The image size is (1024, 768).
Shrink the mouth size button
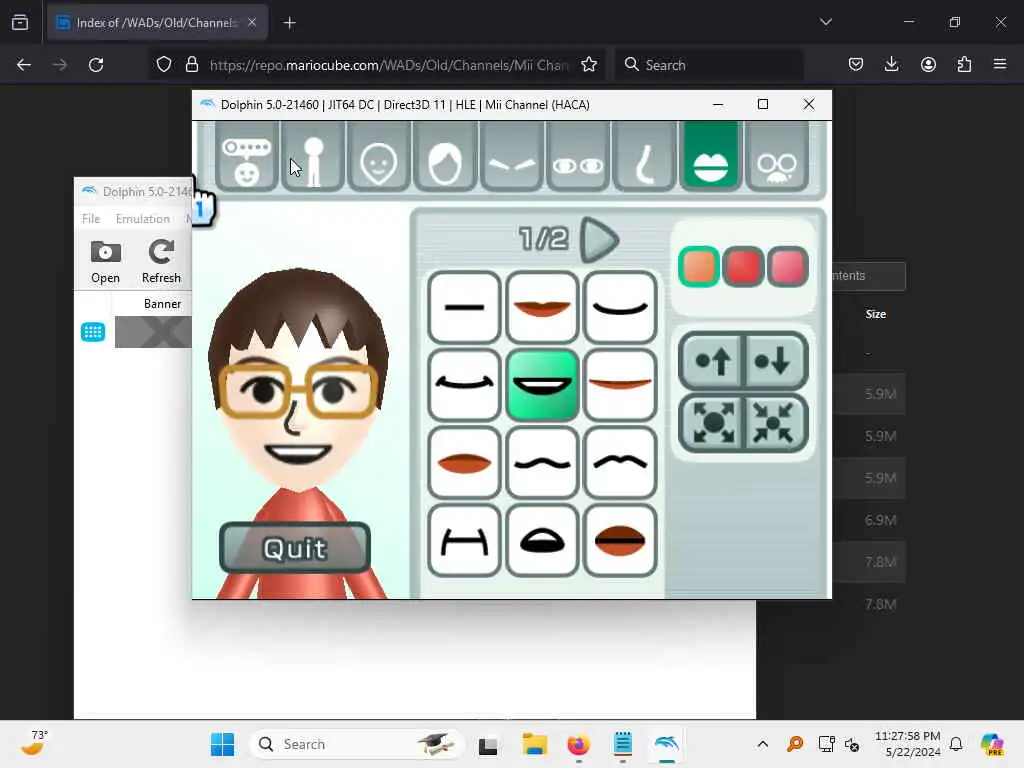click(775, 423)
